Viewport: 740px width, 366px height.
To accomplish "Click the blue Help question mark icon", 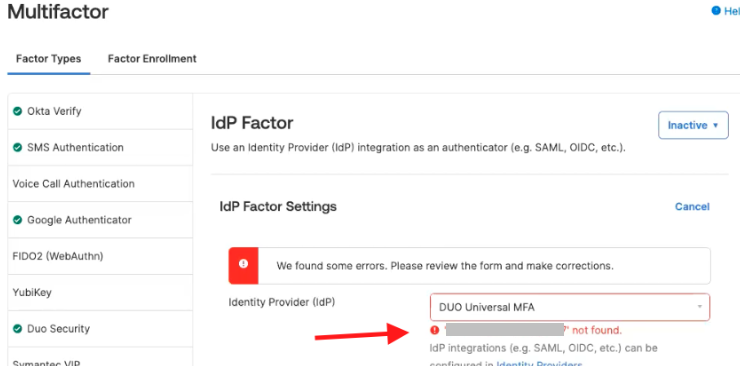I will 716,10.
